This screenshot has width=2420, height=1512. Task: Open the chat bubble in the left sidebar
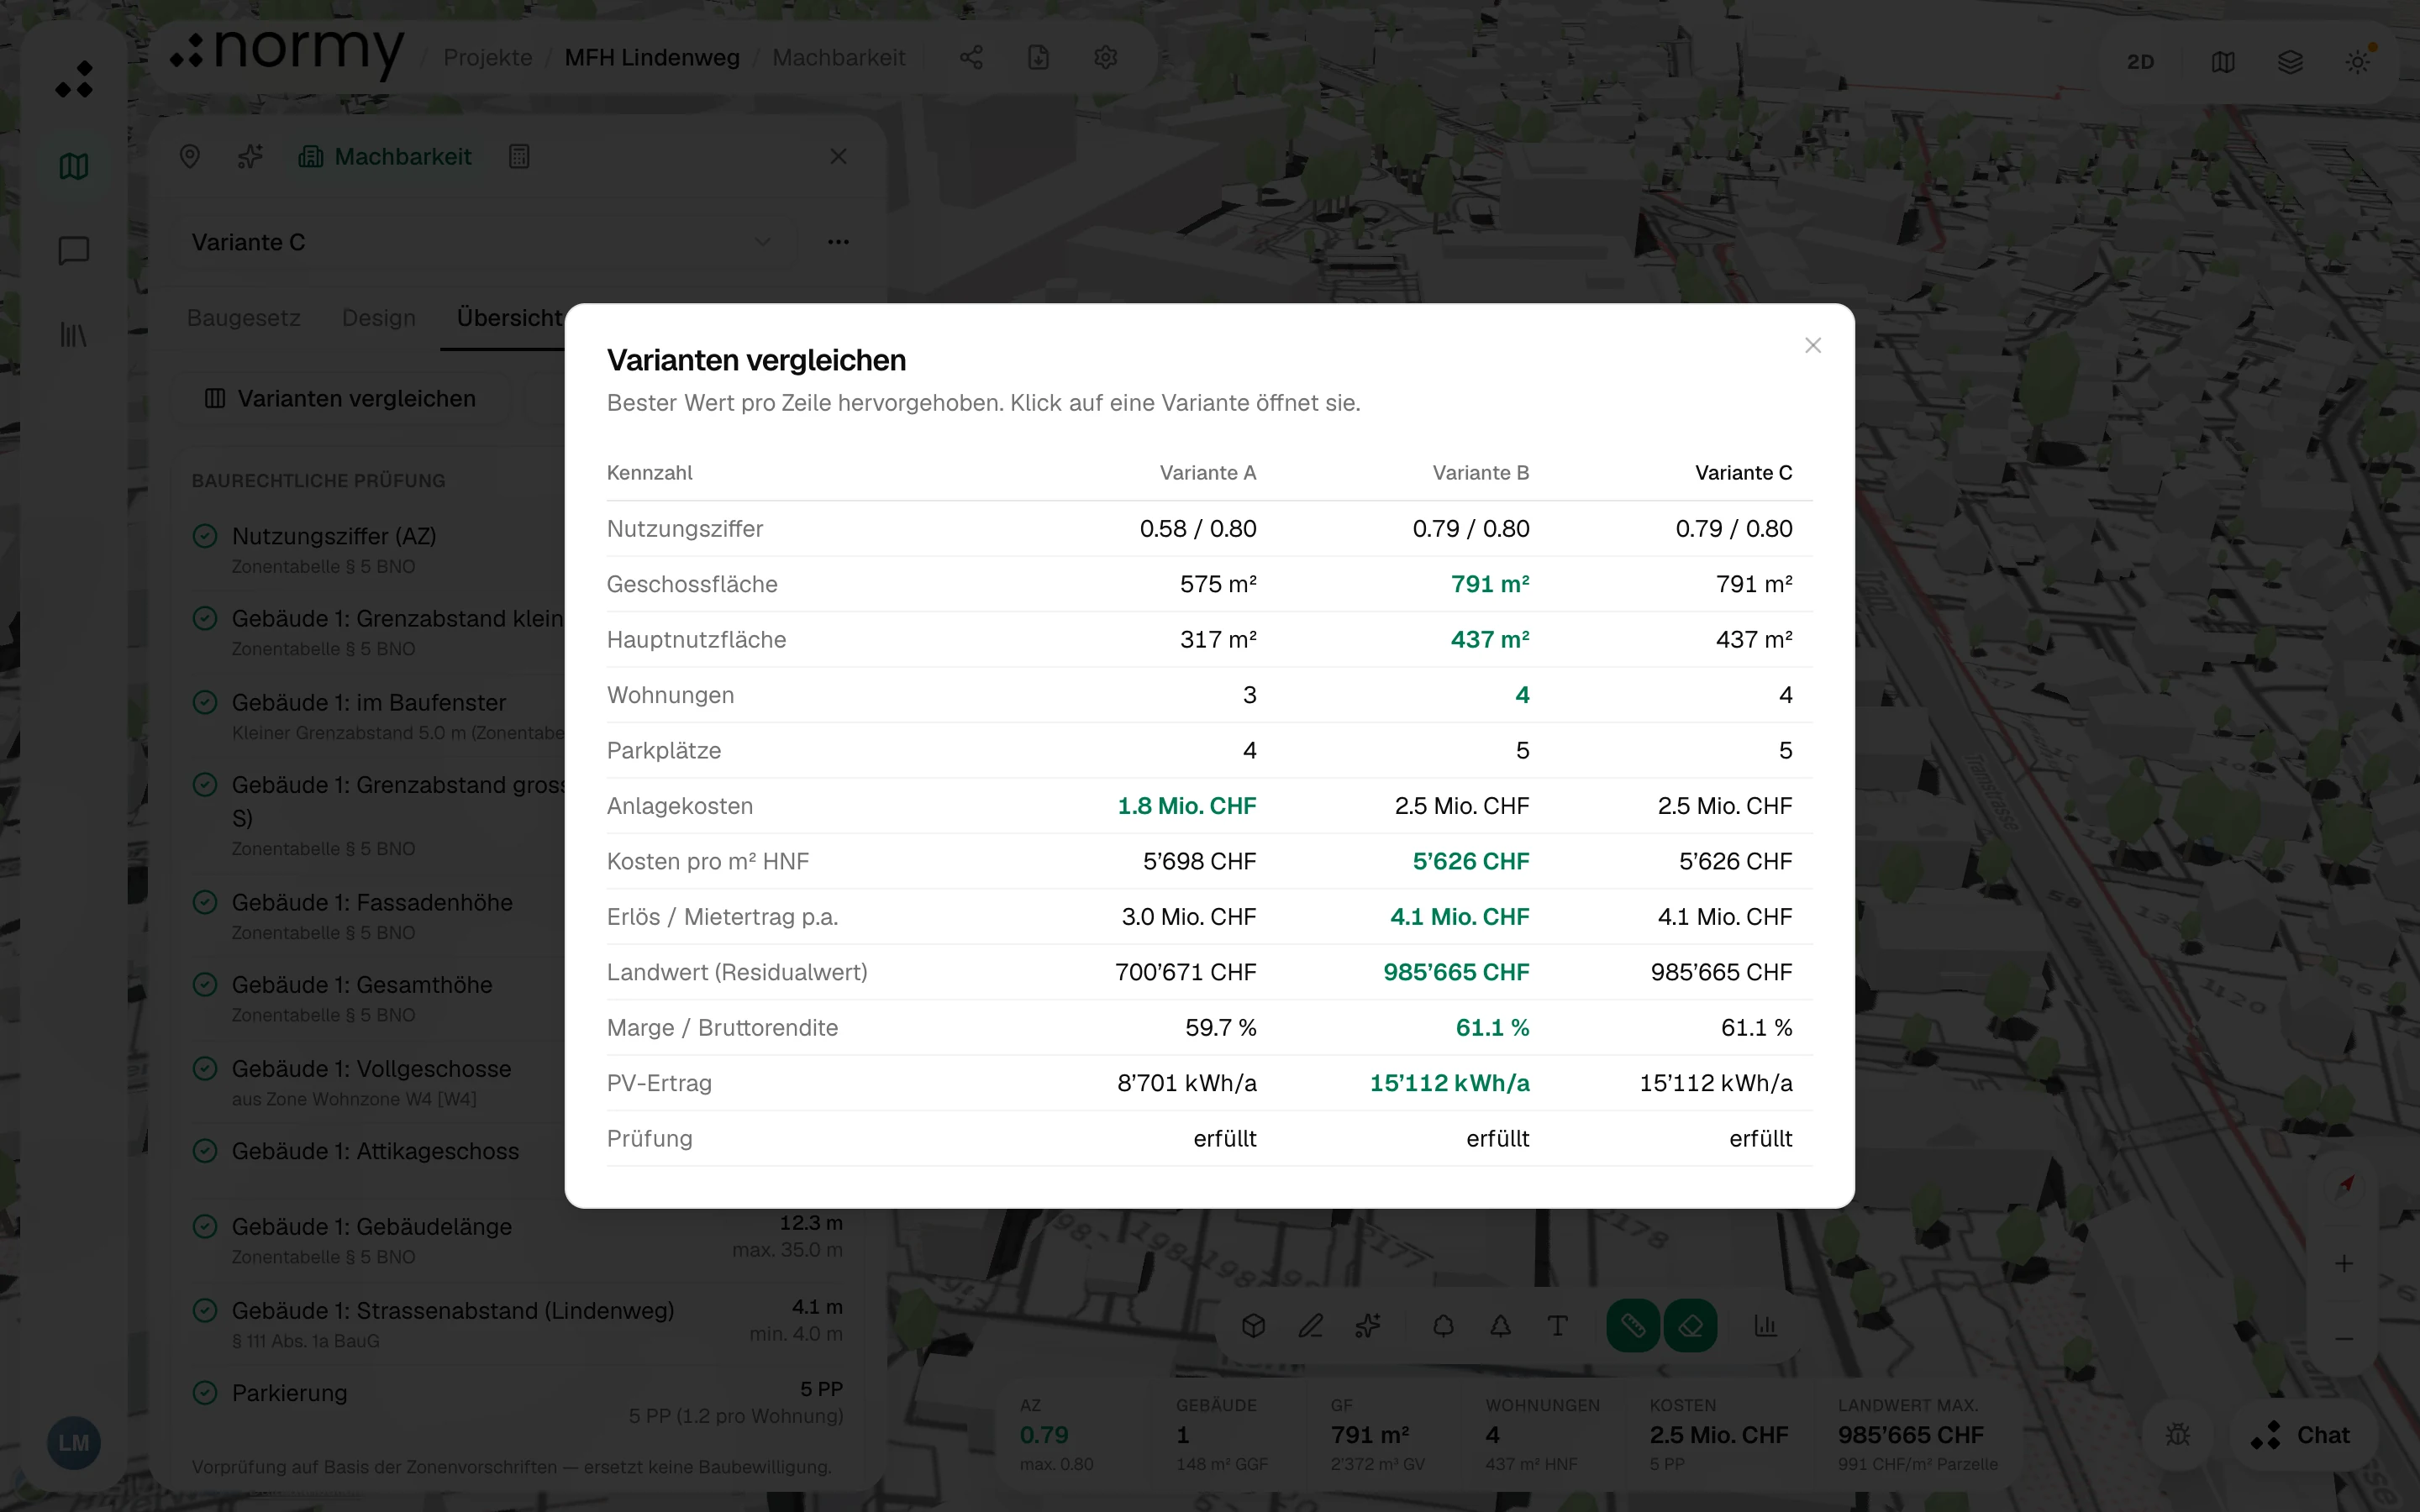pyautogui.click(x=74, y=250)
